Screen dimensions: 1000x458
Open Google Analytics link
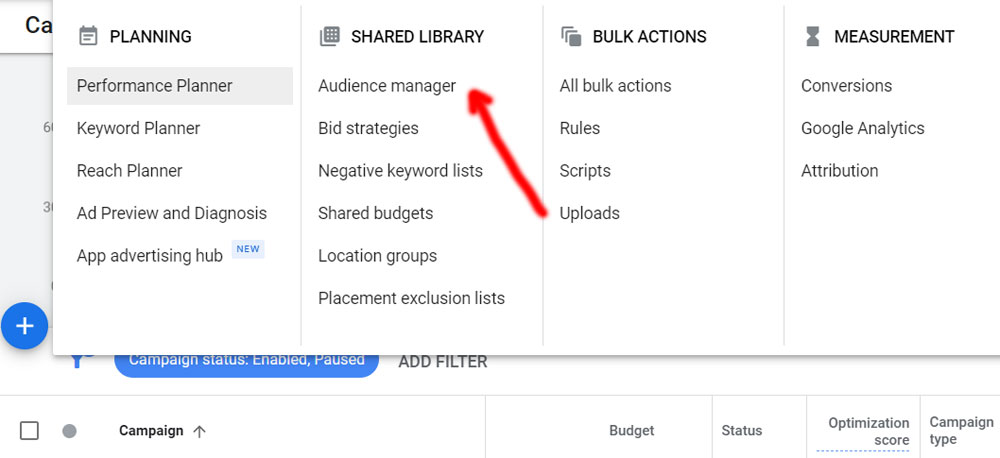tap(862, 128)
